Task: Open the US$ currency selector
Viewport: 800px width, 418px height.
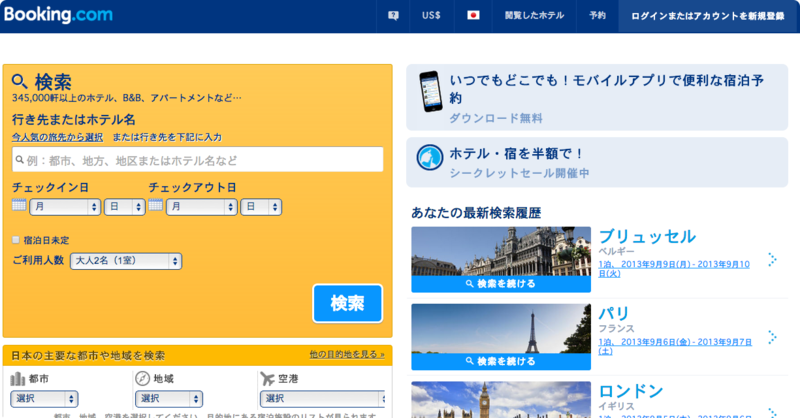Action: (431, 15)
